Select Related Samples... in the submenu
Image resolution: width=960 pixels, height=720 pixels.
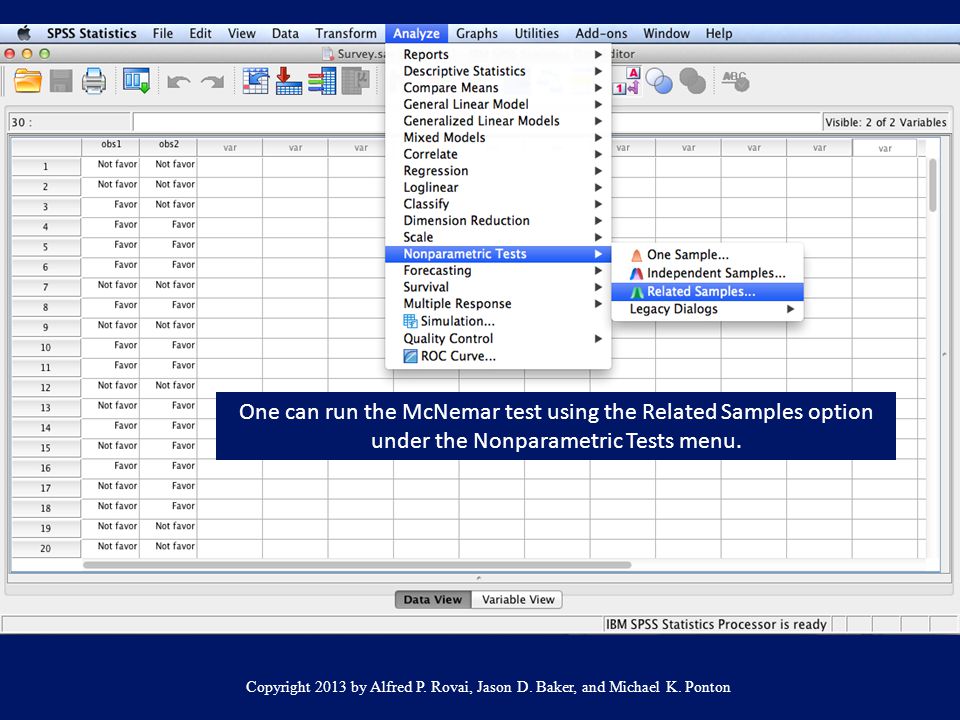pyautogui.click(x=707, y=291)
